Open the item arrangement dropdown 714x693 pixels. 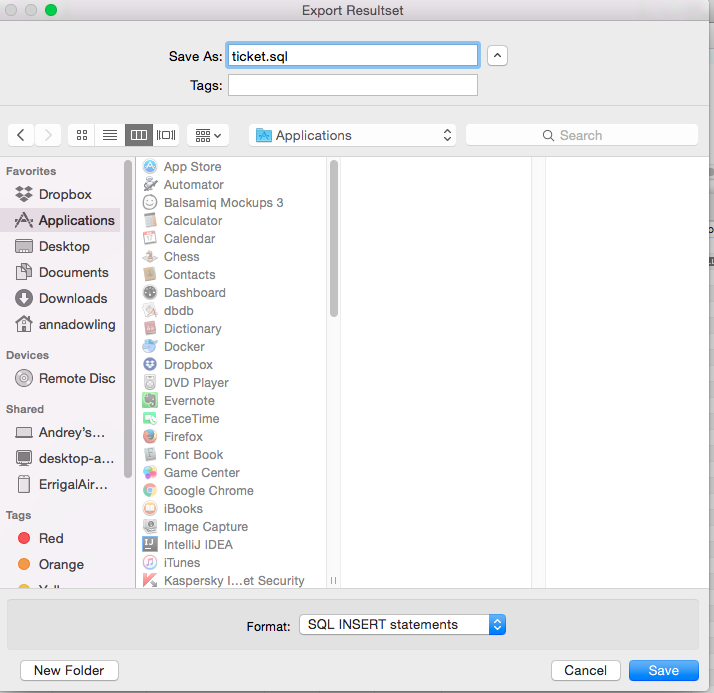208,135
